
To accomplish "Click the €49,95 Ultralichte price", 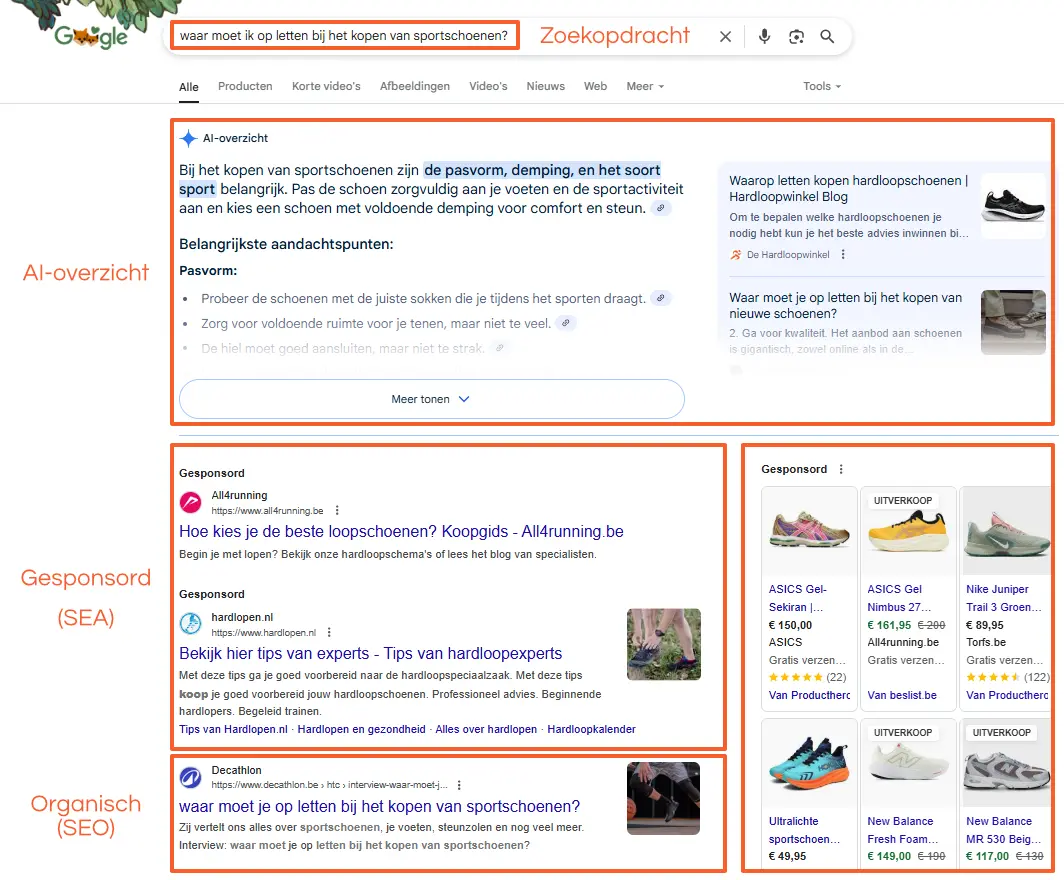I will pyautogui.click(x=787, y=856).
